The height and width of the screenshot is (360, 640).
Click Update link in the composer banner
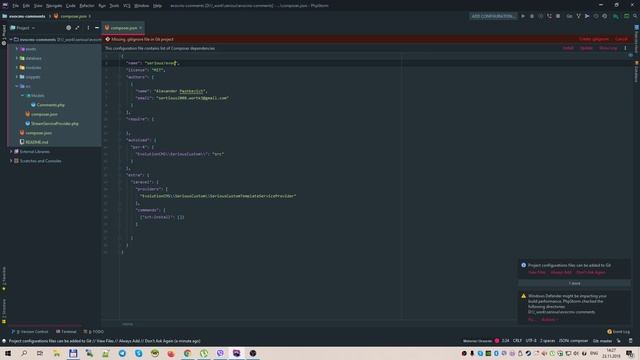pos(586,48)
